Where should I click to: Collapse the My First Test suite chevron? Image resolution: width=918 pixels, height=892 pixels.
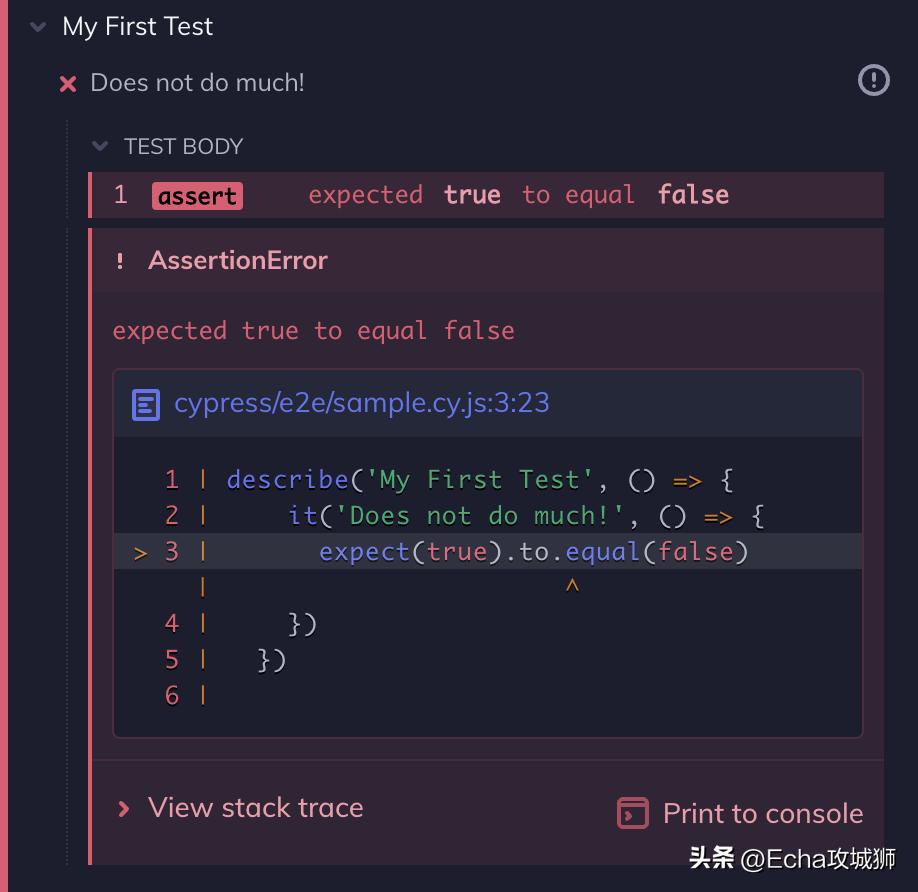39,27
